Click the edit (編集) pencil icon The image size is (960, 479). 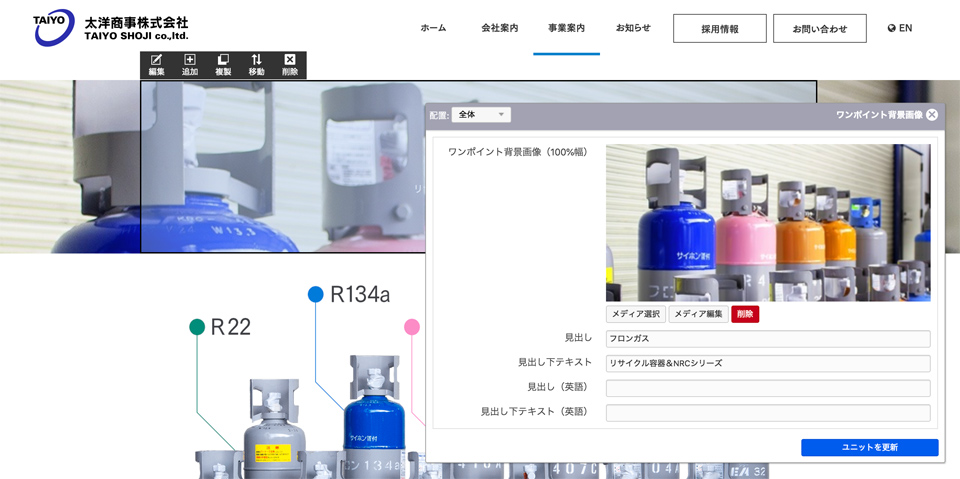coord(157,60)
